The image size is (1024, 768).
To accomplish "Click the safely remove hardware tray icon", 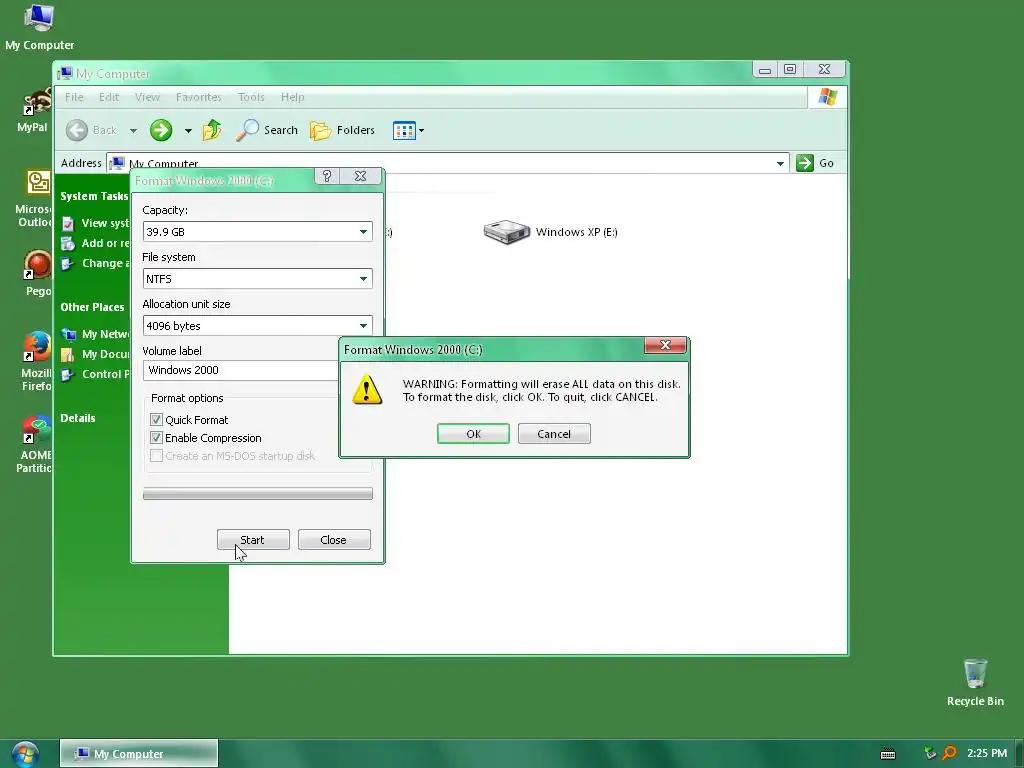I will pyautogui.click(x=929, y=753).
